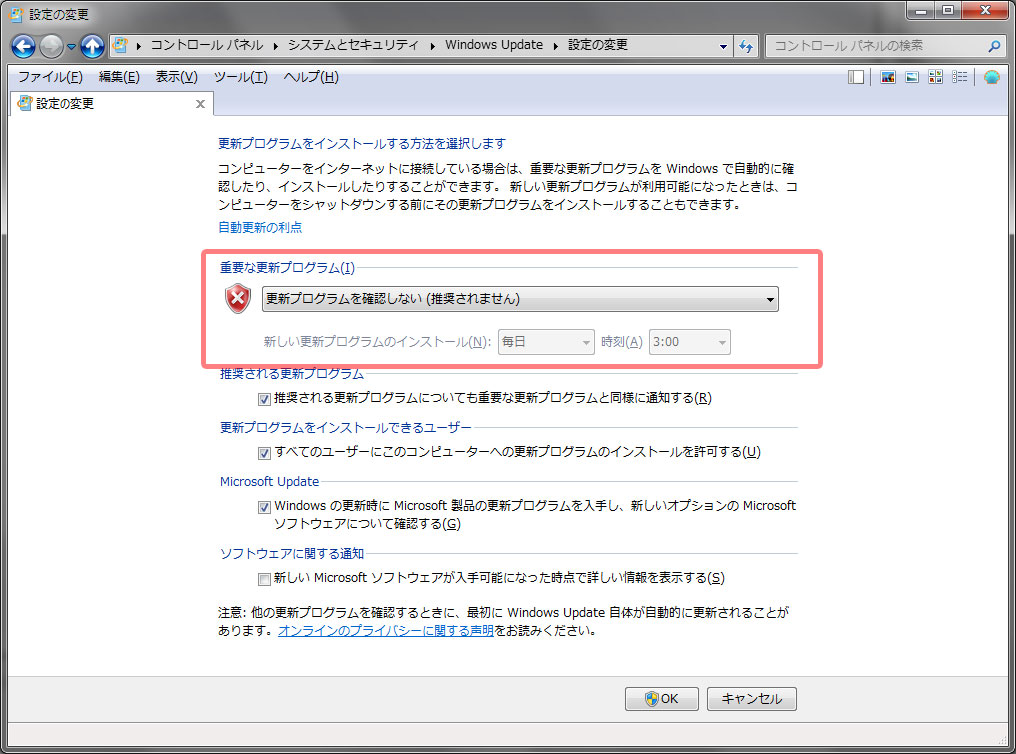Toggle Microsoft 製品の更新プログラム checkbox
This screenshot has height=754, width=1016.
pyautogui.click(x=264, y=507)
